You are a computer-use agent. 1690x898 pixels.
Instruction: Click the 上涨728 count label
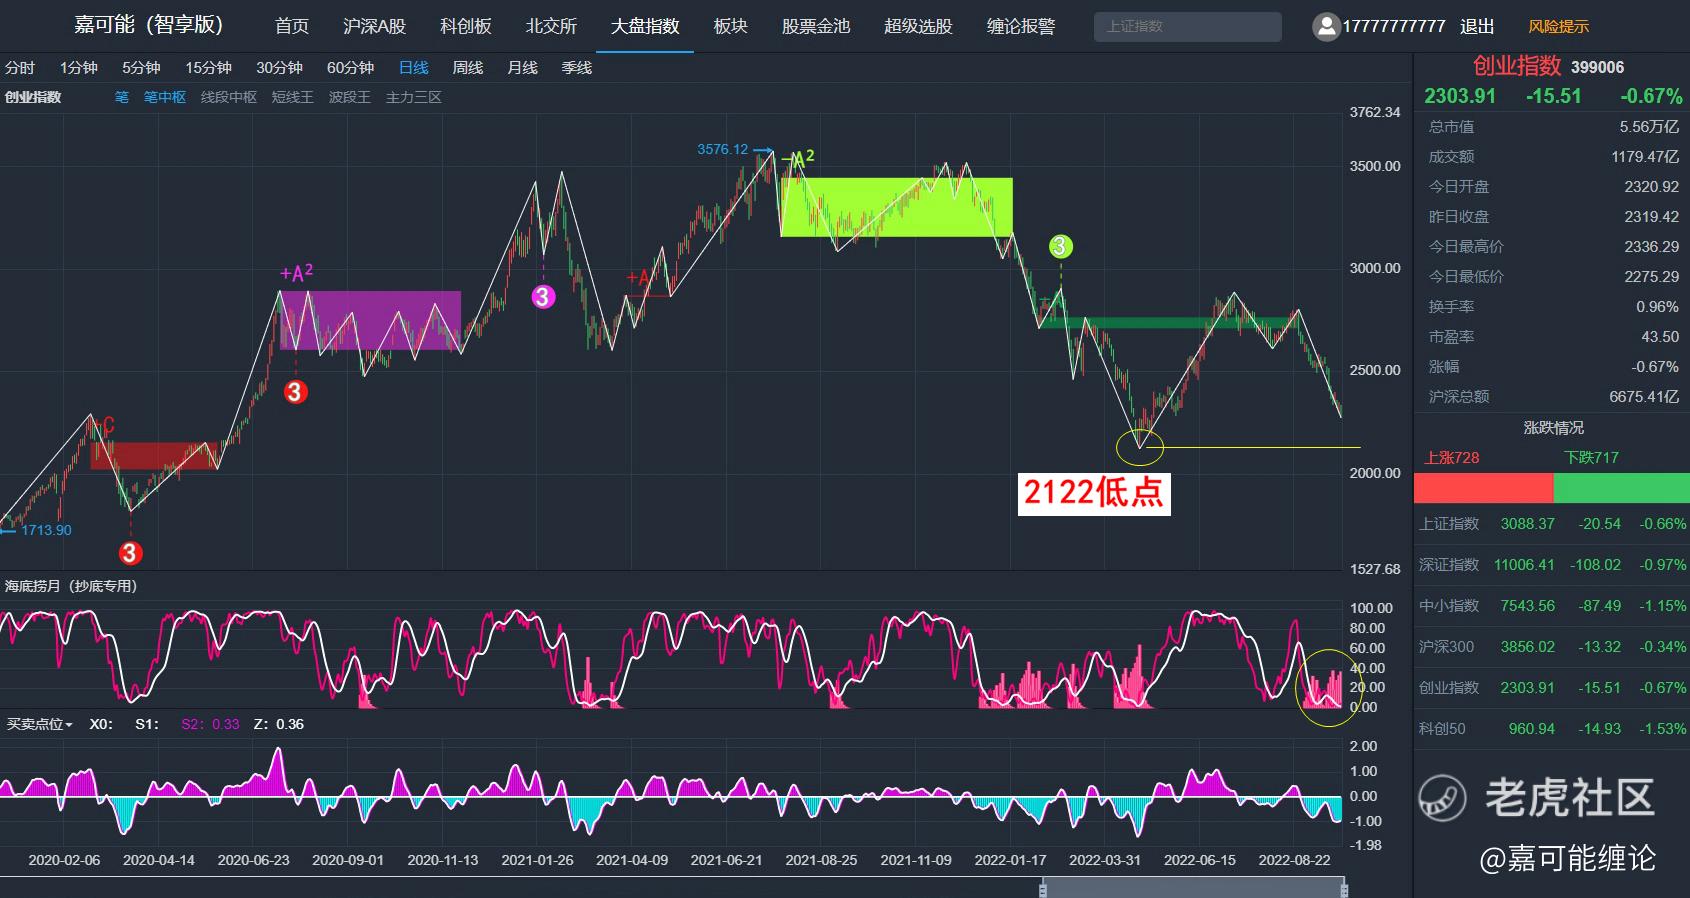pyautogui.click(x=1452, y=458)
